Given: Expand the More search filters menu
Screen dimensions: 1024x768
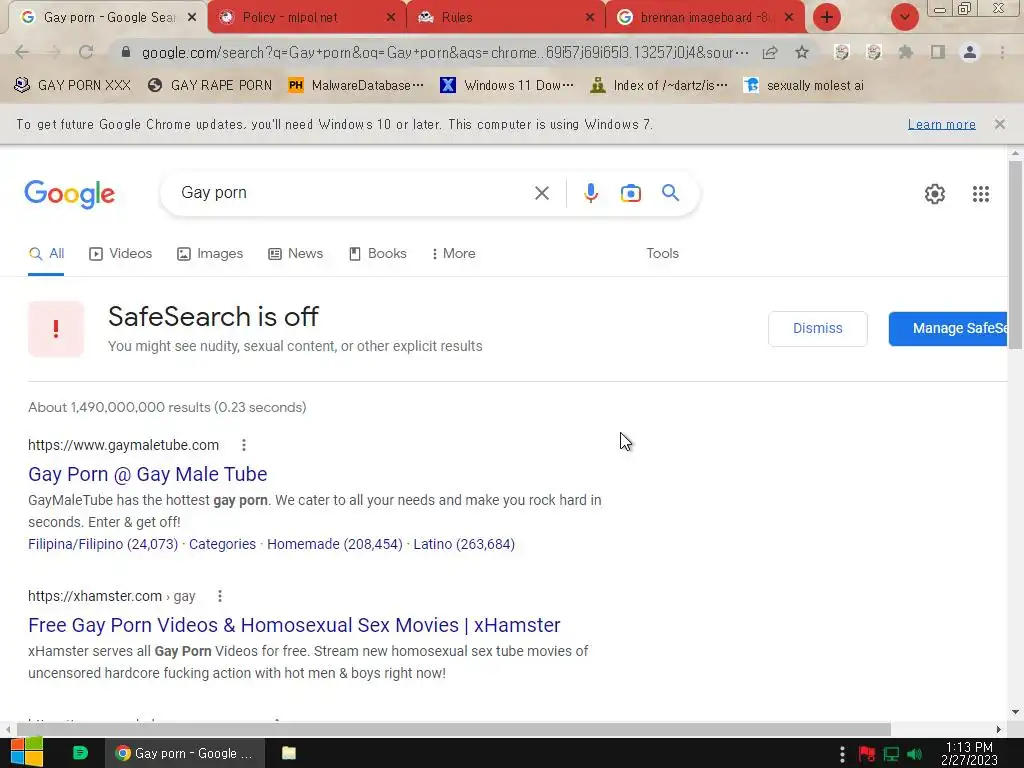Looking at the screenshot, I should pos(453,253).
